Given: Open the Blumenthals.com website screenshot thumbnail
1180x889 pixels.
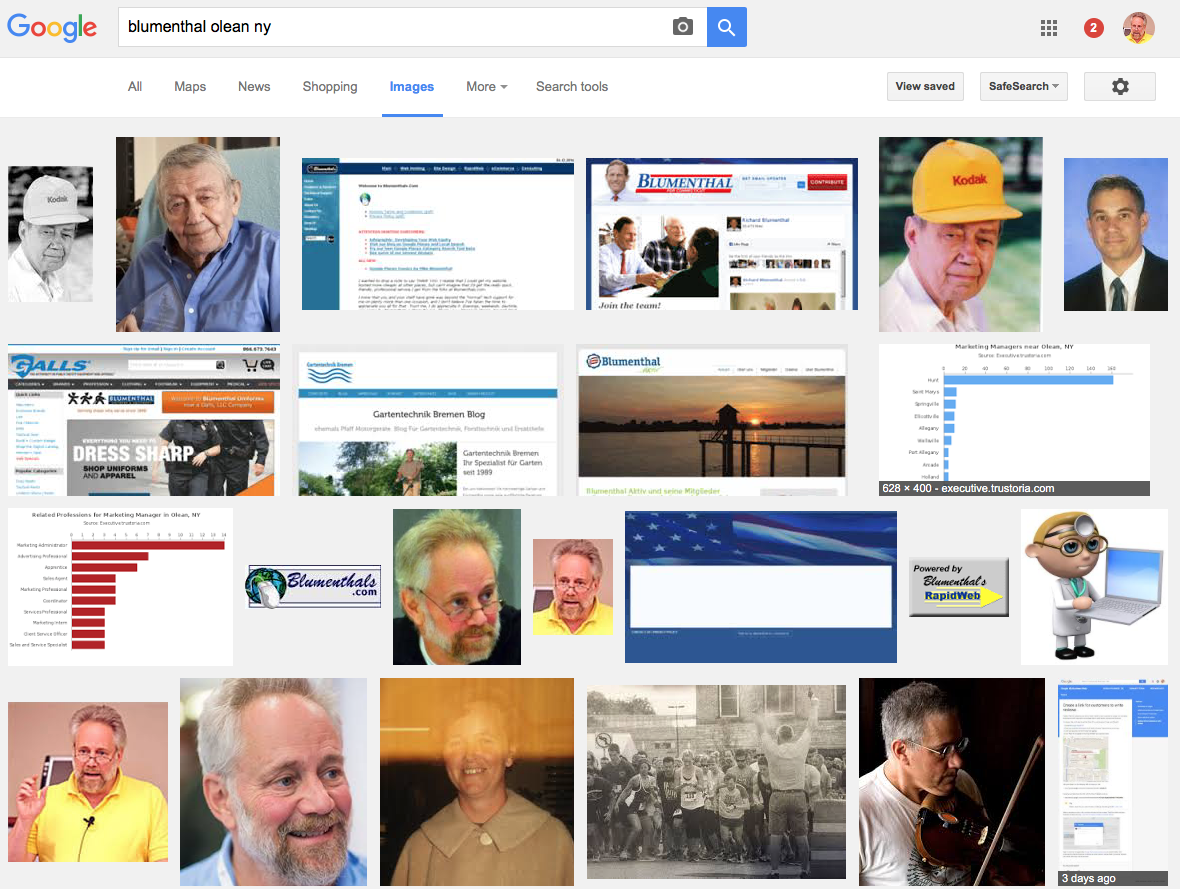Looking at the screenshot, I should coord(438,234).
